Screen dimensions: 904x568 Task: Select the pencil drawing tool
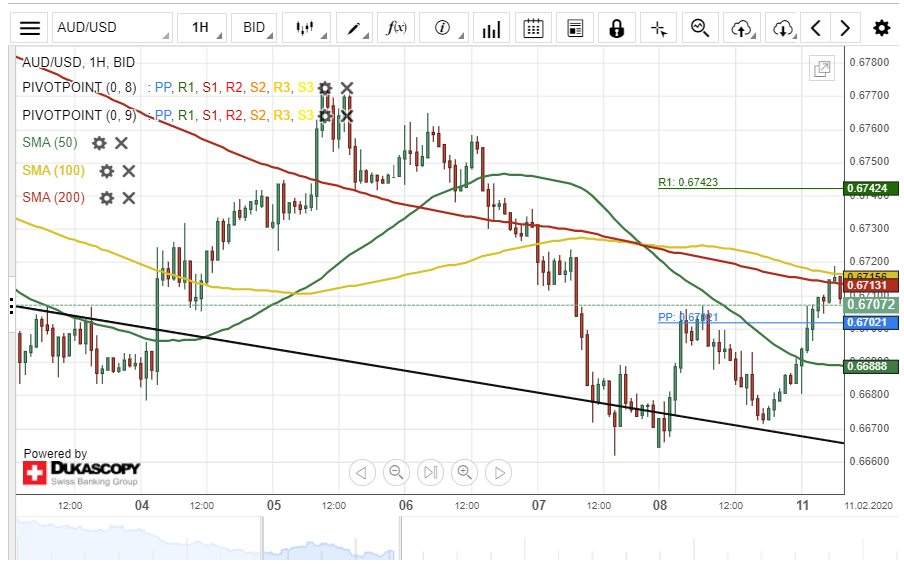(353, 28)
